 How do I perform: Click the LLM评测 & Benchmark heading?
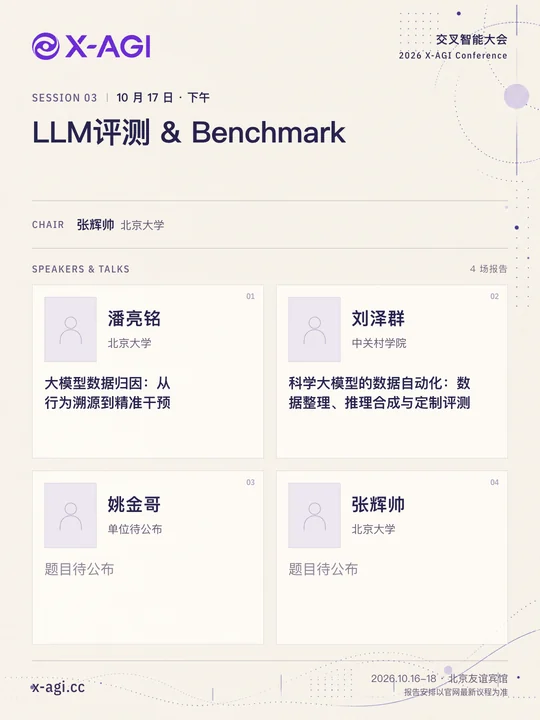pyautogui.click(x=188, y=132)
